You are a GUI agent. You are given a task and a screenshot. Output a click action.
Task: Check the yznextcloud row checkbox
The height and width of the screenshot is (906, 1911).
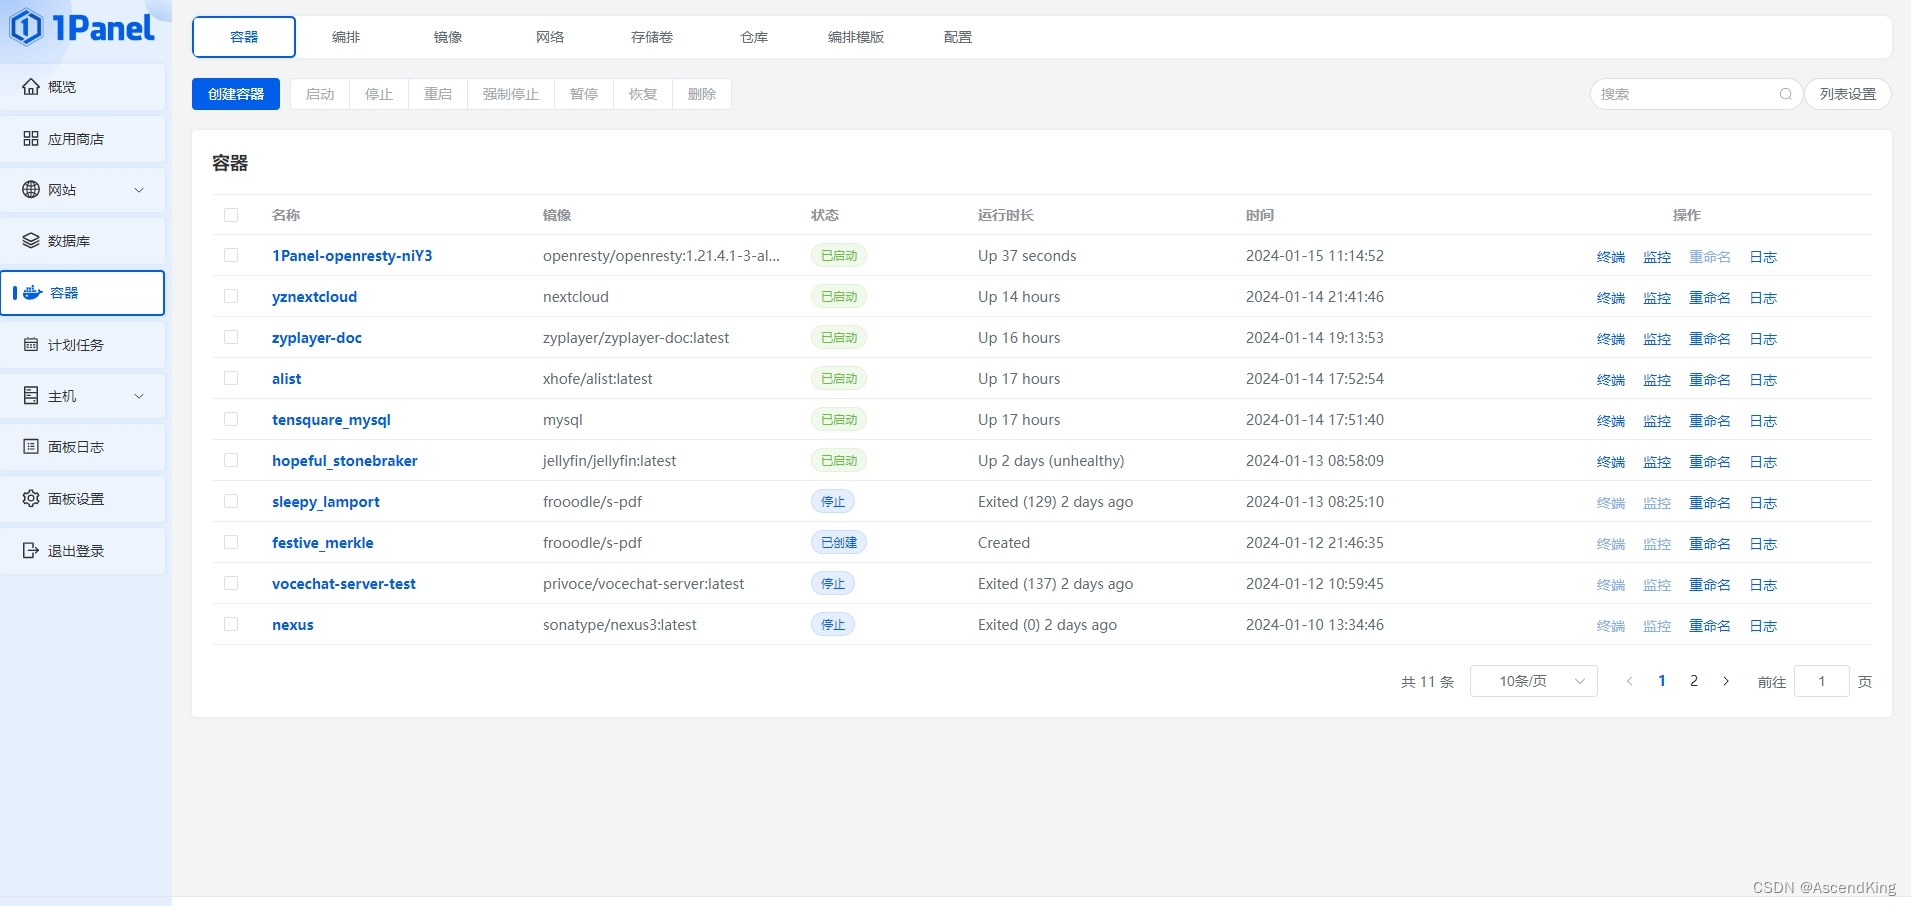[231, 297]
